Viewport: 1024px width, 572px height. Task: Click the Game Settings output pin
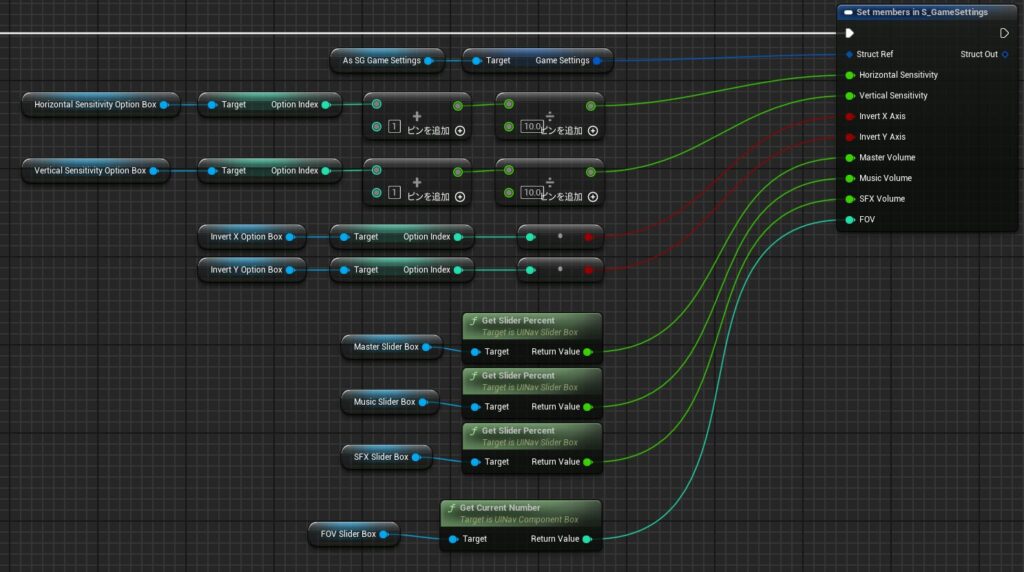point(597,61)
